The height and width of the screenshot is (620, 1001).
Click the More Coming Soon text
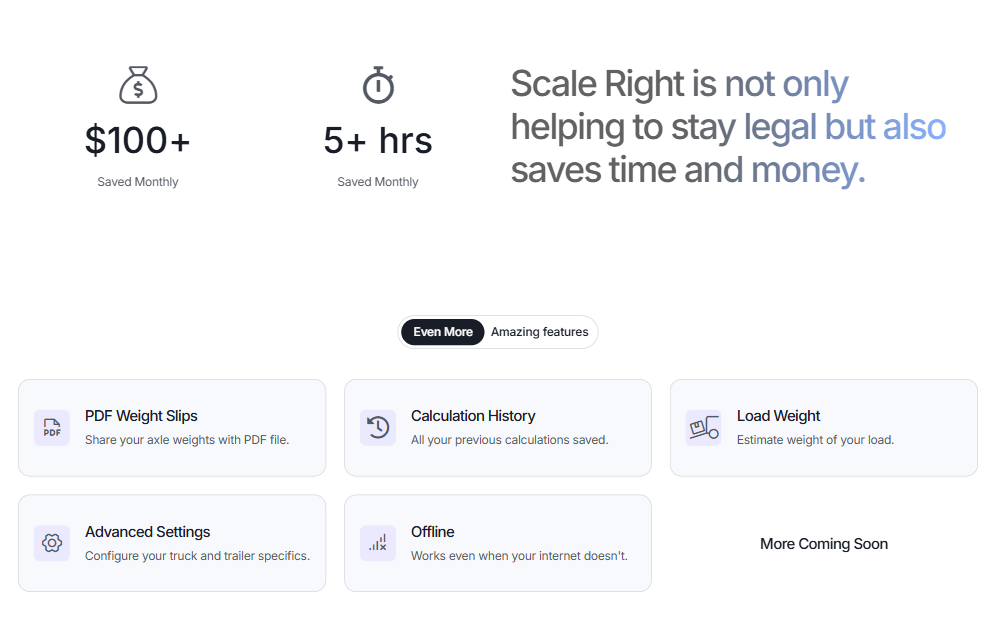point(823,543)
